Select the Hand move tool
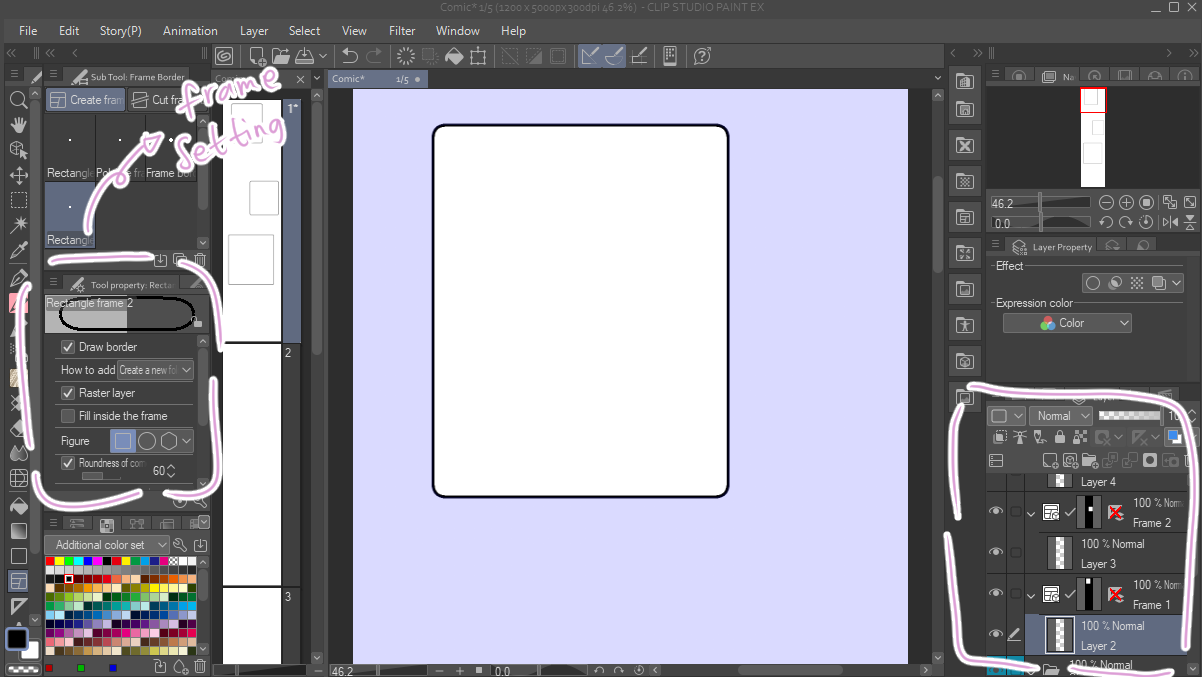 (18, 125)
